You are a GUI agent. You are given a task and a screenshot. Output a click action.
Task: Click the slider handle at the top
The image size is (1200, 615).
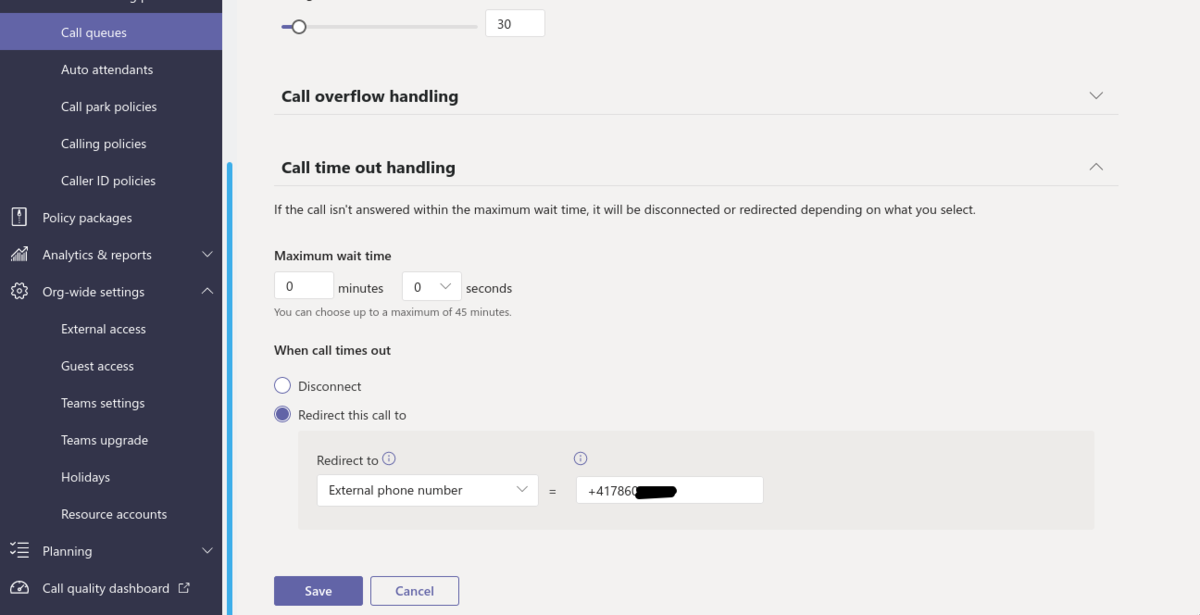[x=298, y=27]
